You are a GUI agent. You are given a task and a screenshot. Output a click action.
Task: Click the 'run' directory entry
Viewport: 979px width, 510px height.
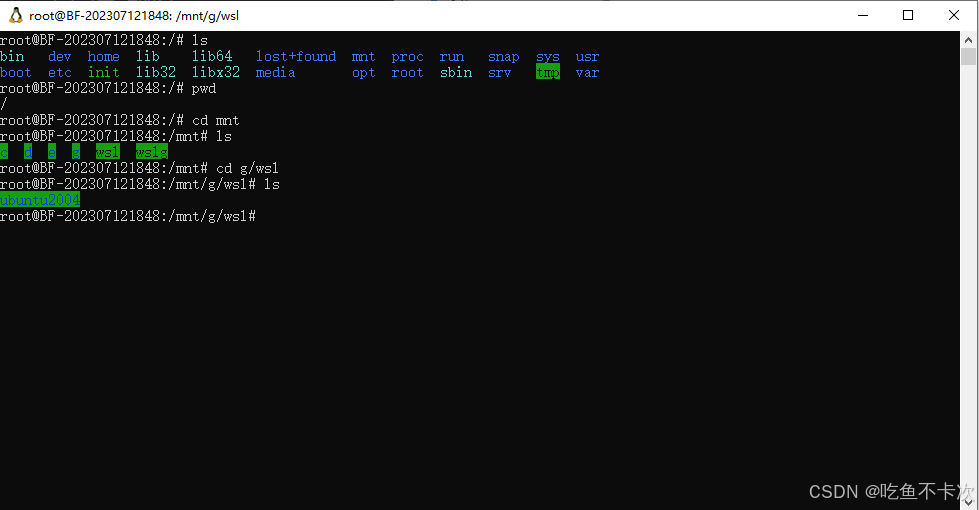[x=452, y=57]
